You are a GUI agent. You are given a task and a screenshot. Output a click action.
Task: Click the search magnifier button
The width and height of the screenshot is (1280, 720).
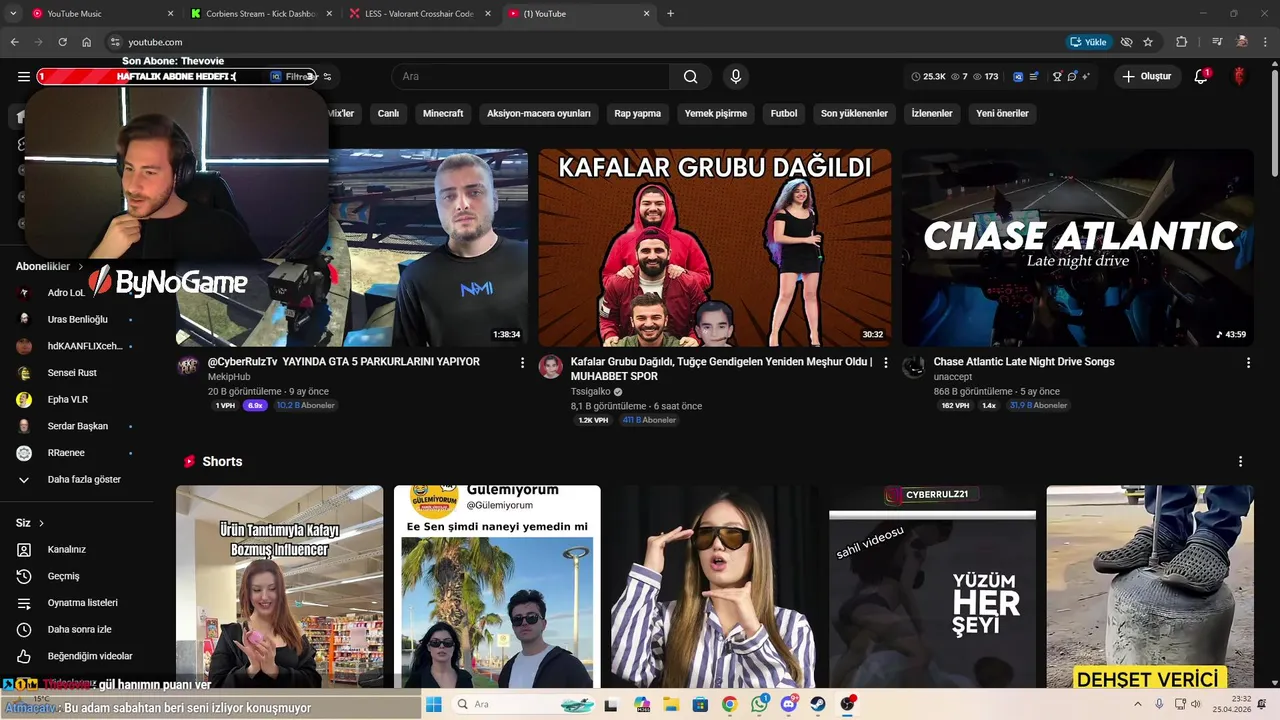pos(690,77)
